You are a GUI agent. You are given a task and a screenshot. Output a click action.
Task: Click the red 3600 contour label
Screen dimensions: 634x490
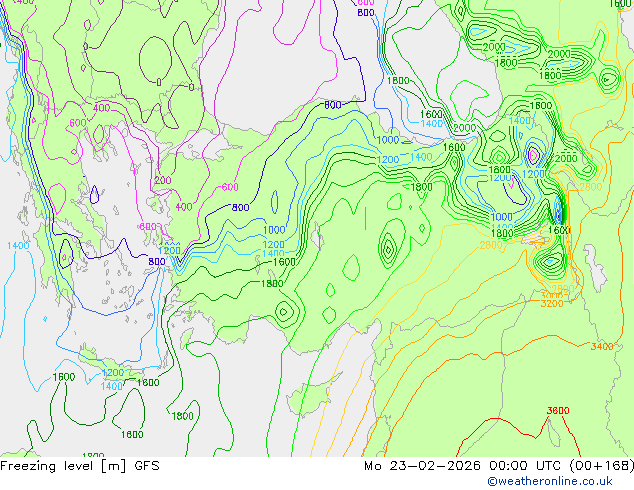click(558, 411)
